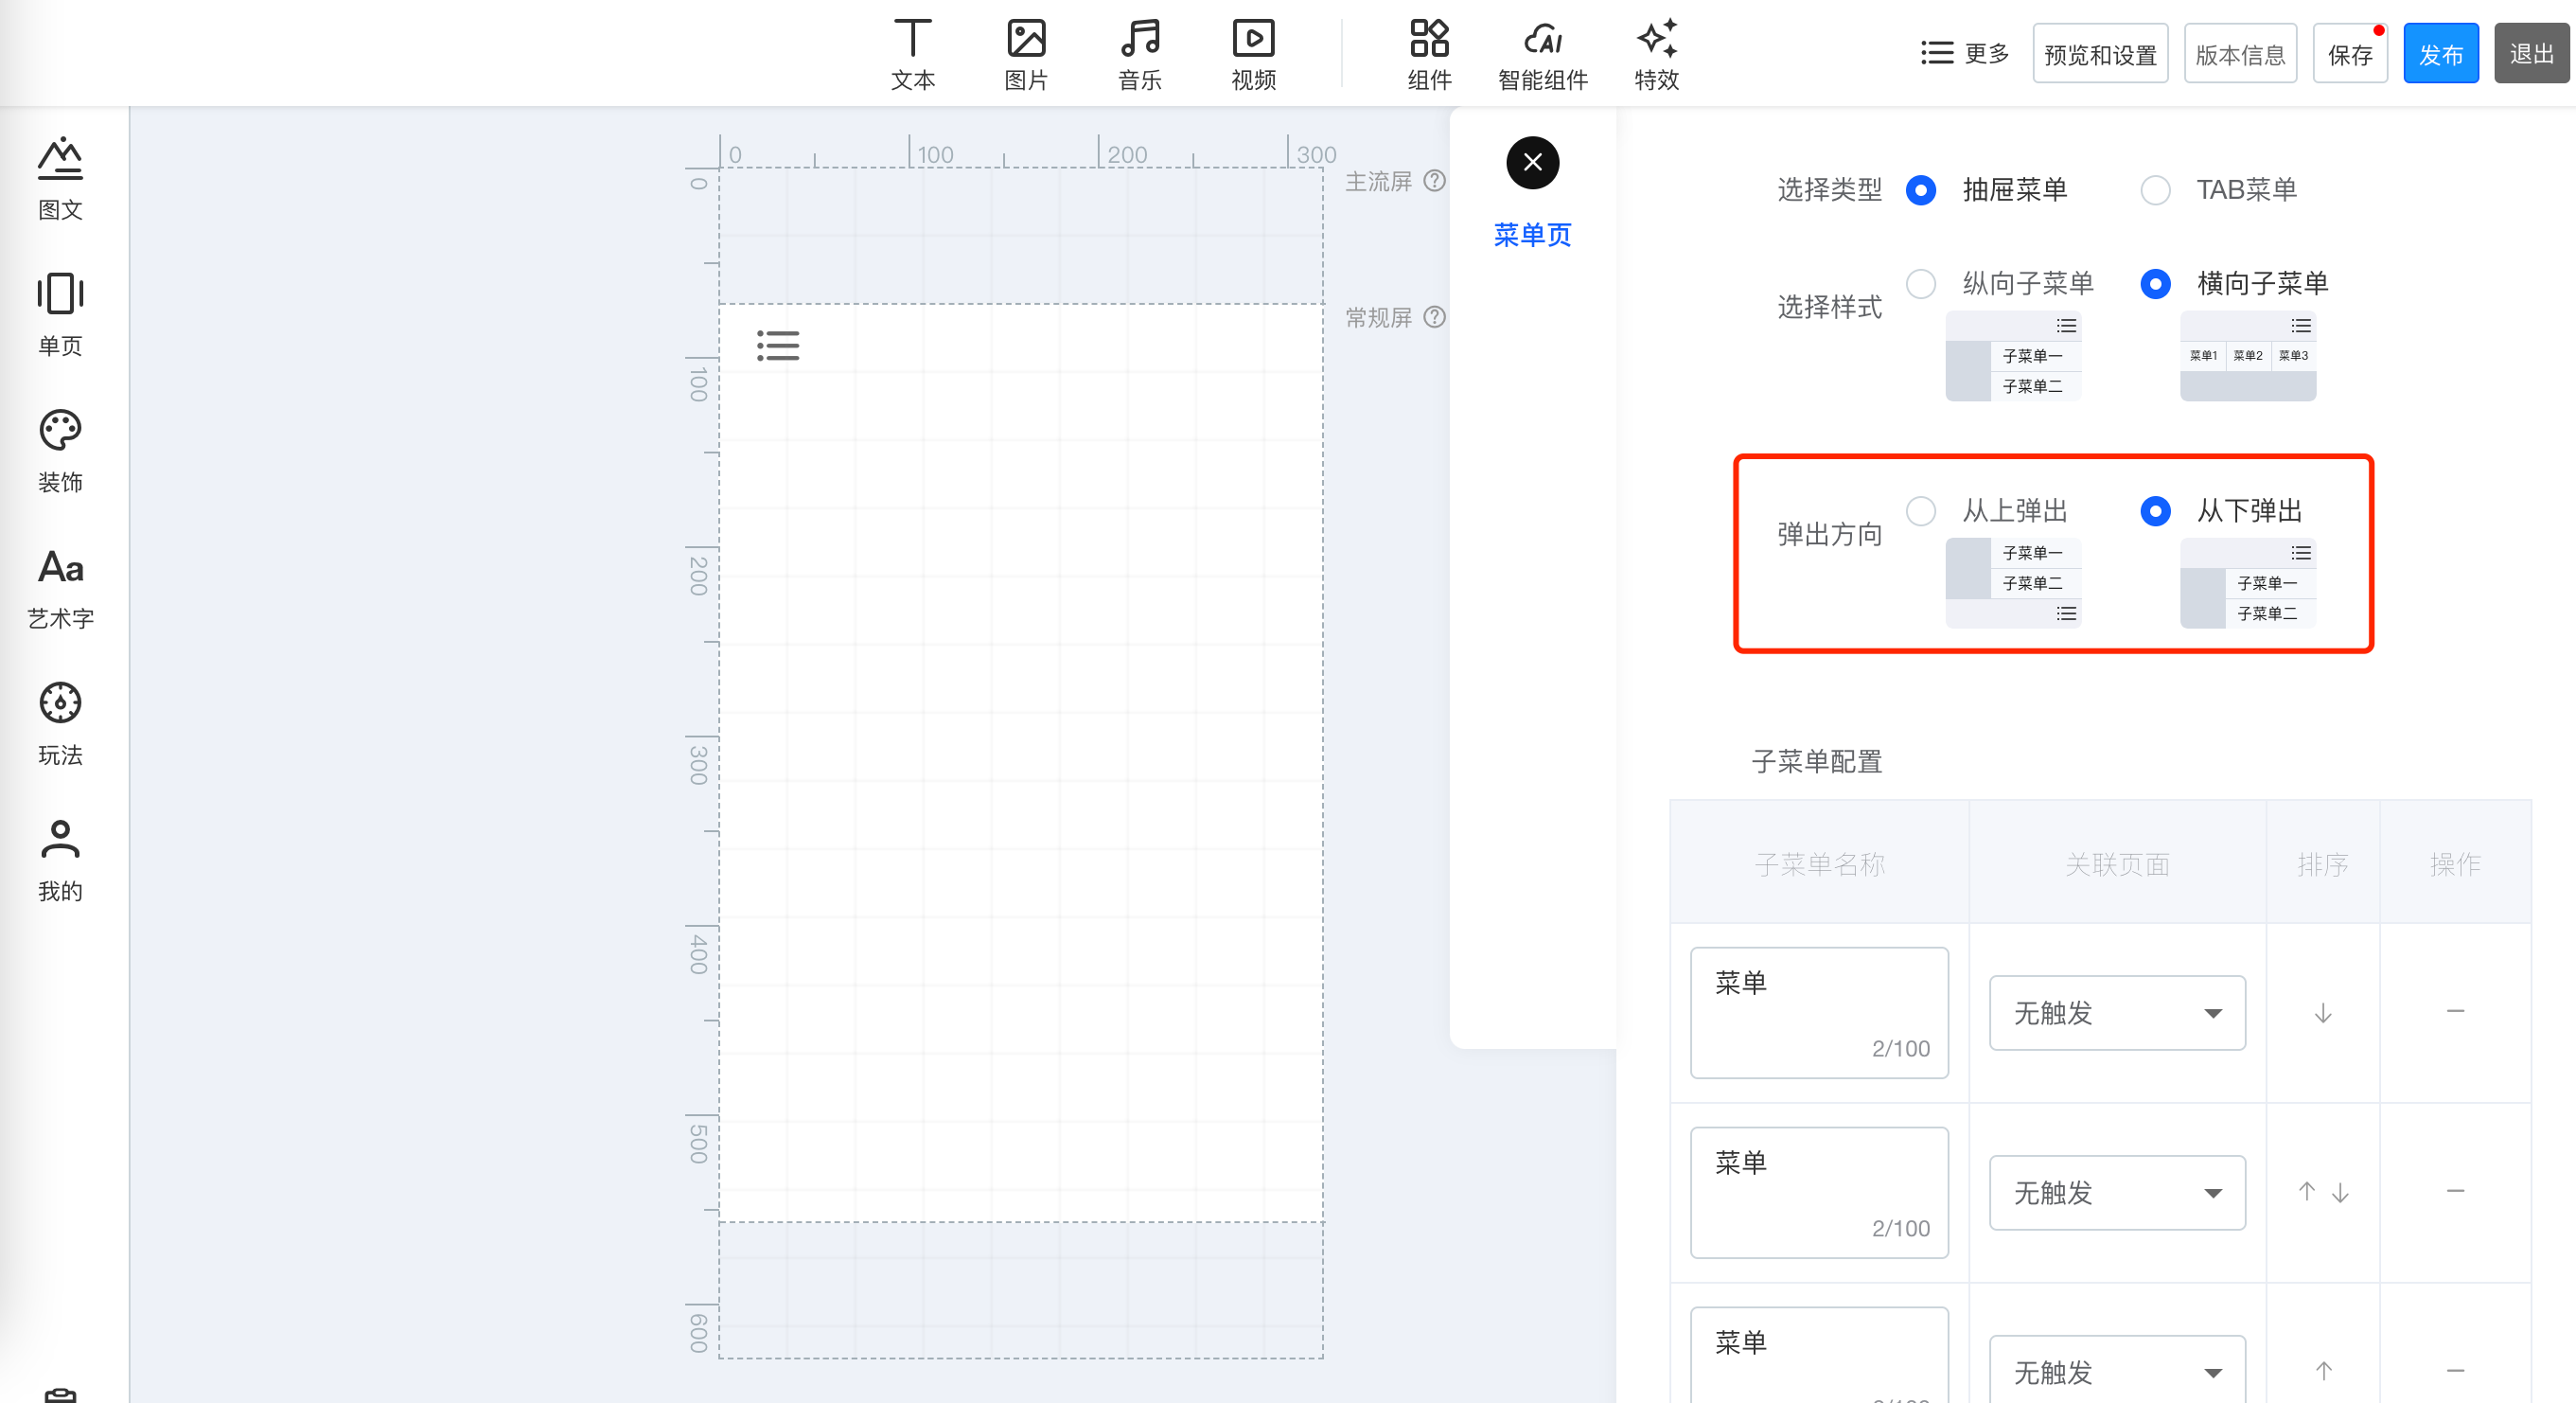Open the 更多 menu
The image size is (2576, 1403).
[1965, 53]
